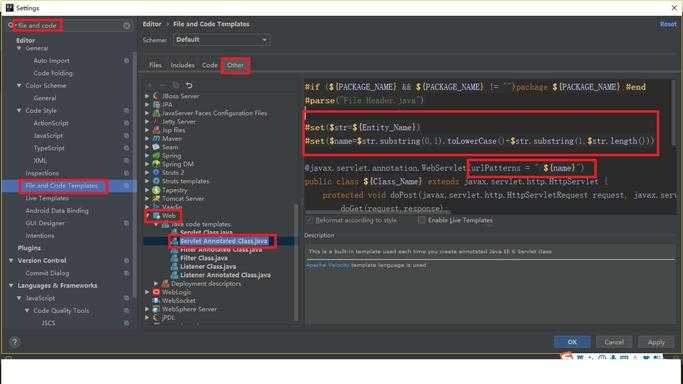This screenshot has width=683, height=384.
Task: Select the Plugins settings section
Action: 29,248
